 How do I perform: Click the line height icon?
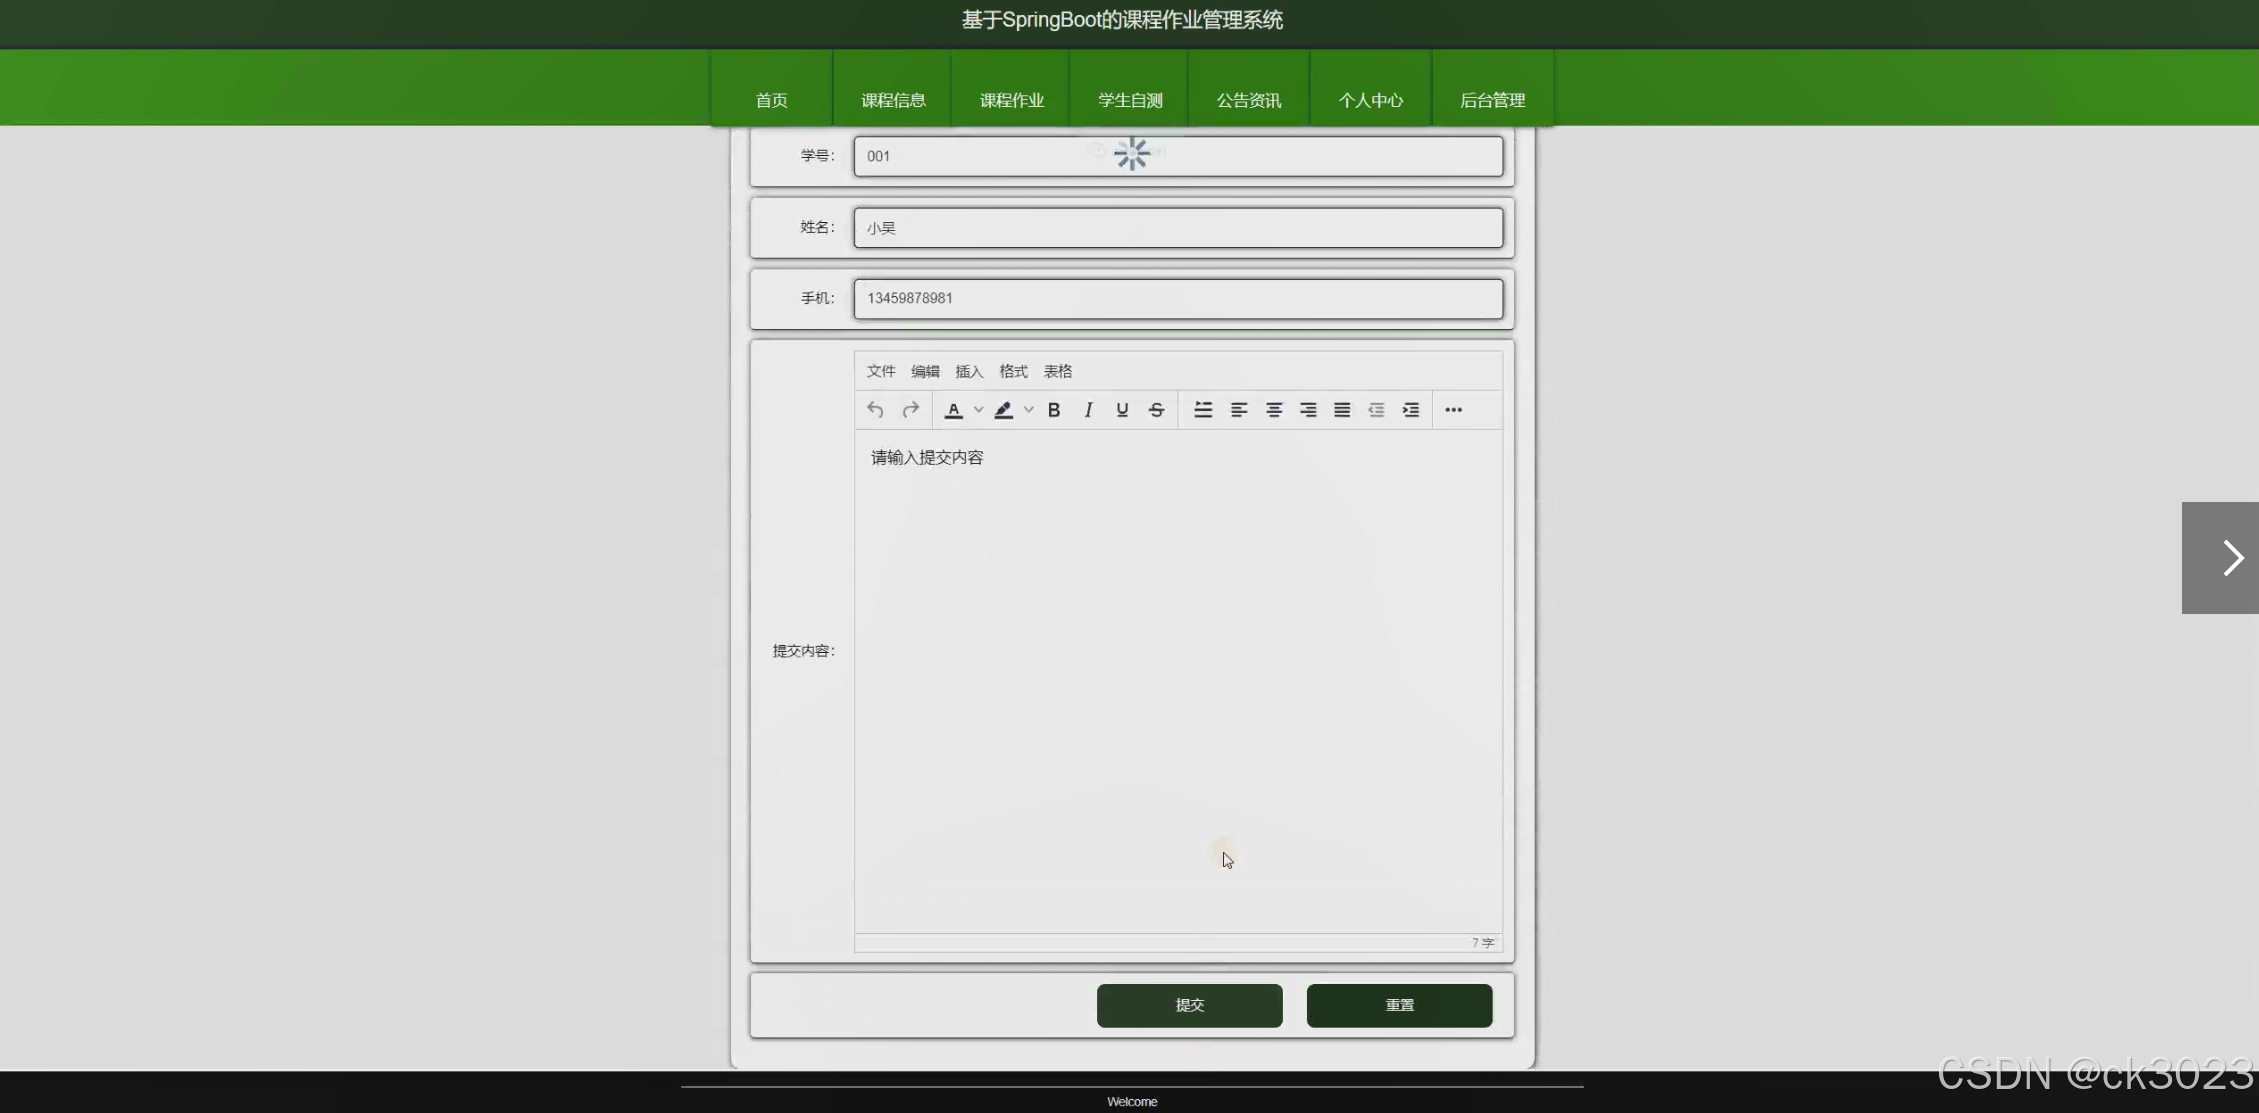click(x=1203, y=410)
